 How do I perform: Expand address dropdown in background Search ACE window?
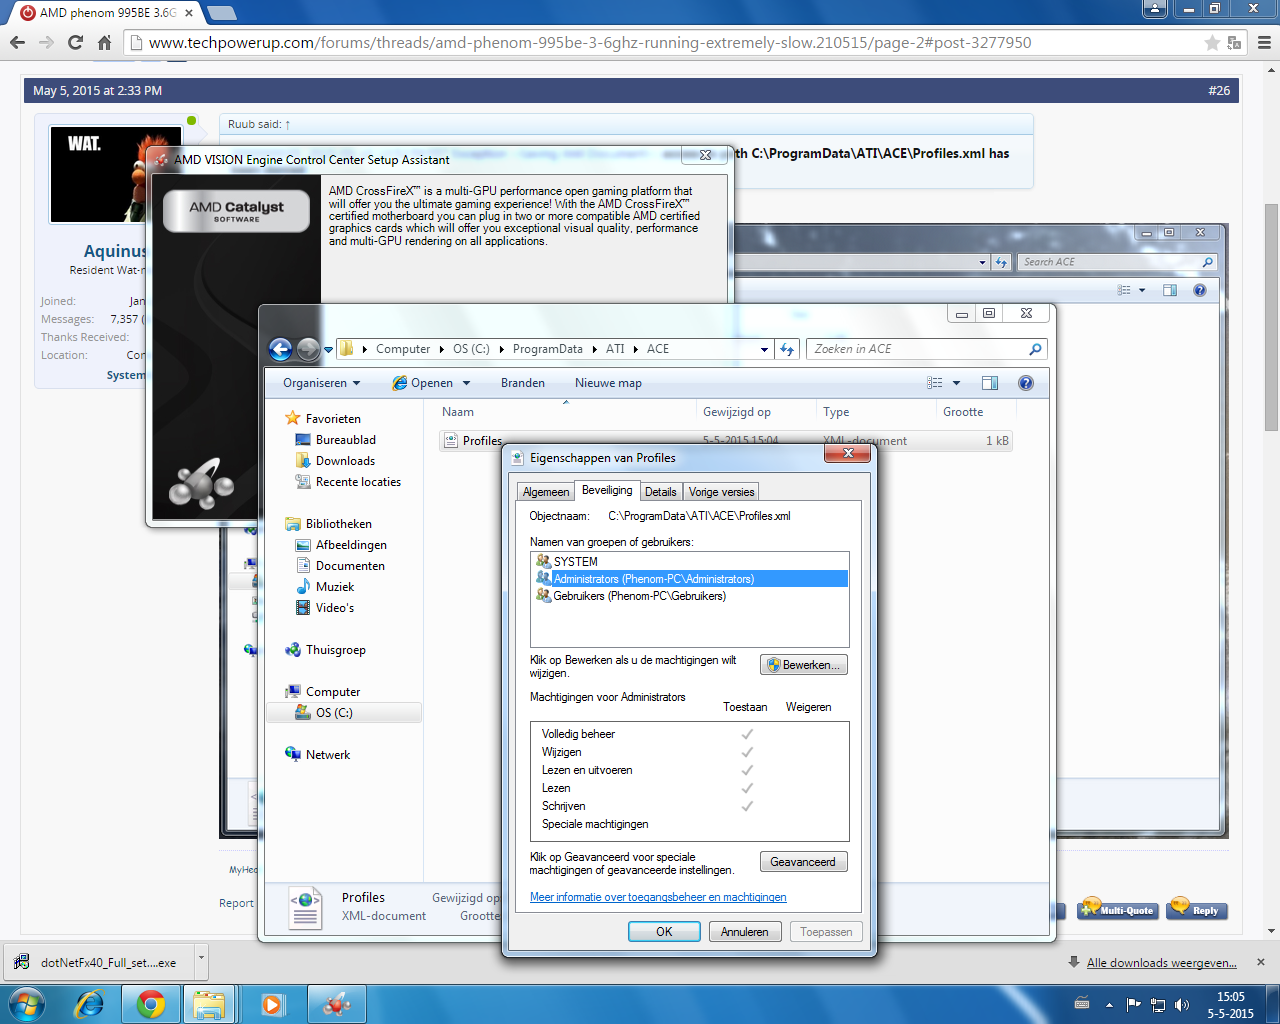983,262
